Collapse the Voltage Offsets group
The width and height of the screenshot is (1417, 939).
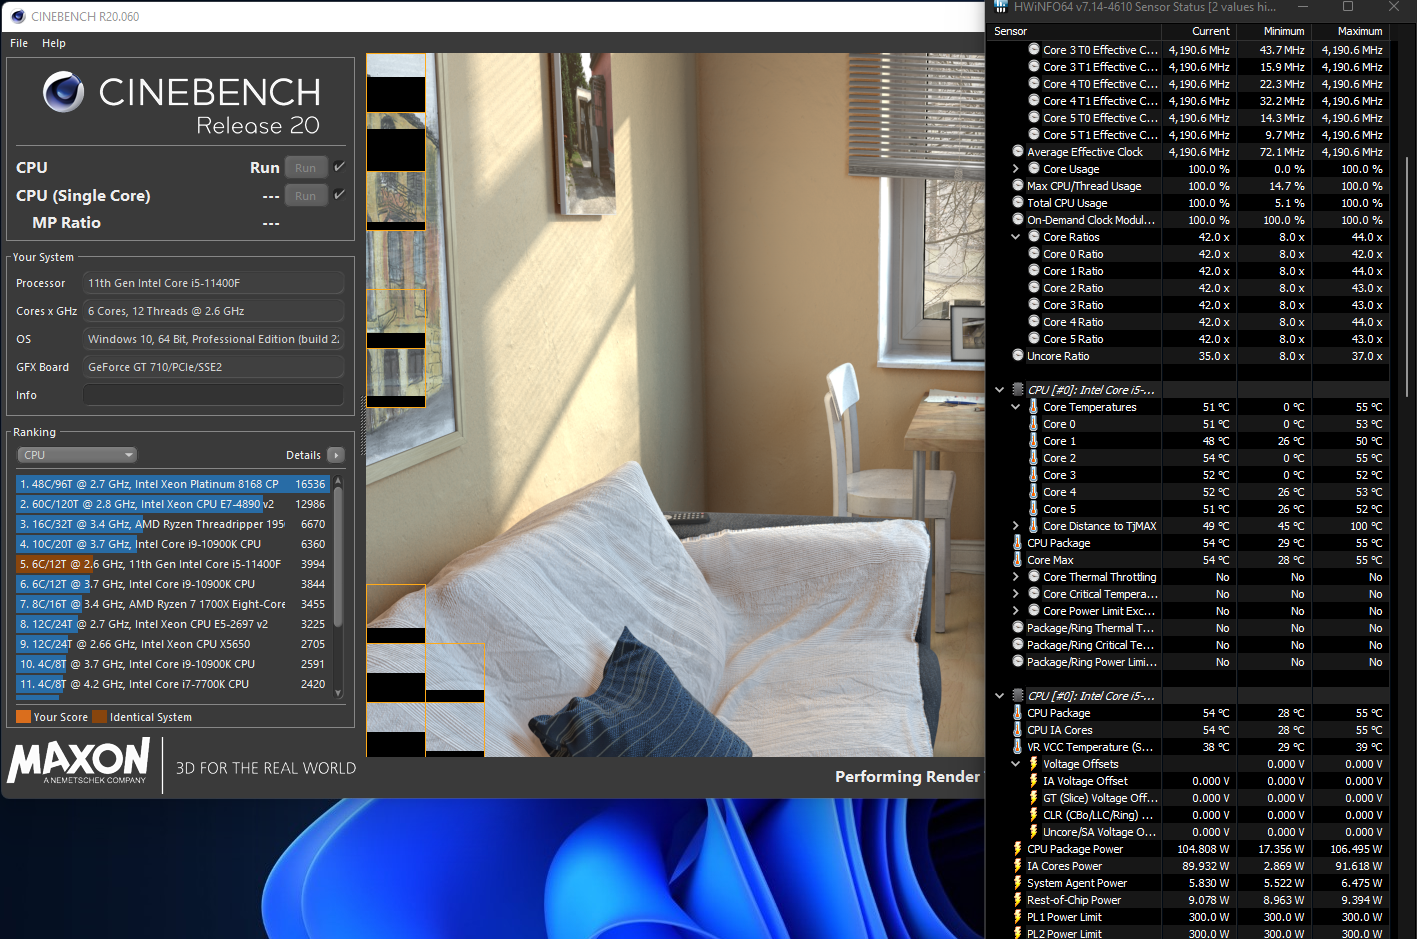[1016, 764]
